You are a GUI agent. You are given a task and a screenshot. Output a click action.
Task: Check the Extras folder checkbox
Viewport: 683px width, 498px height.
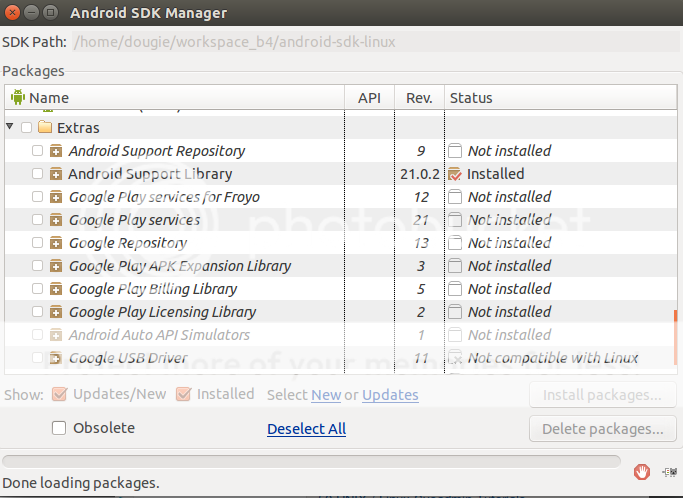pos(26,127)
